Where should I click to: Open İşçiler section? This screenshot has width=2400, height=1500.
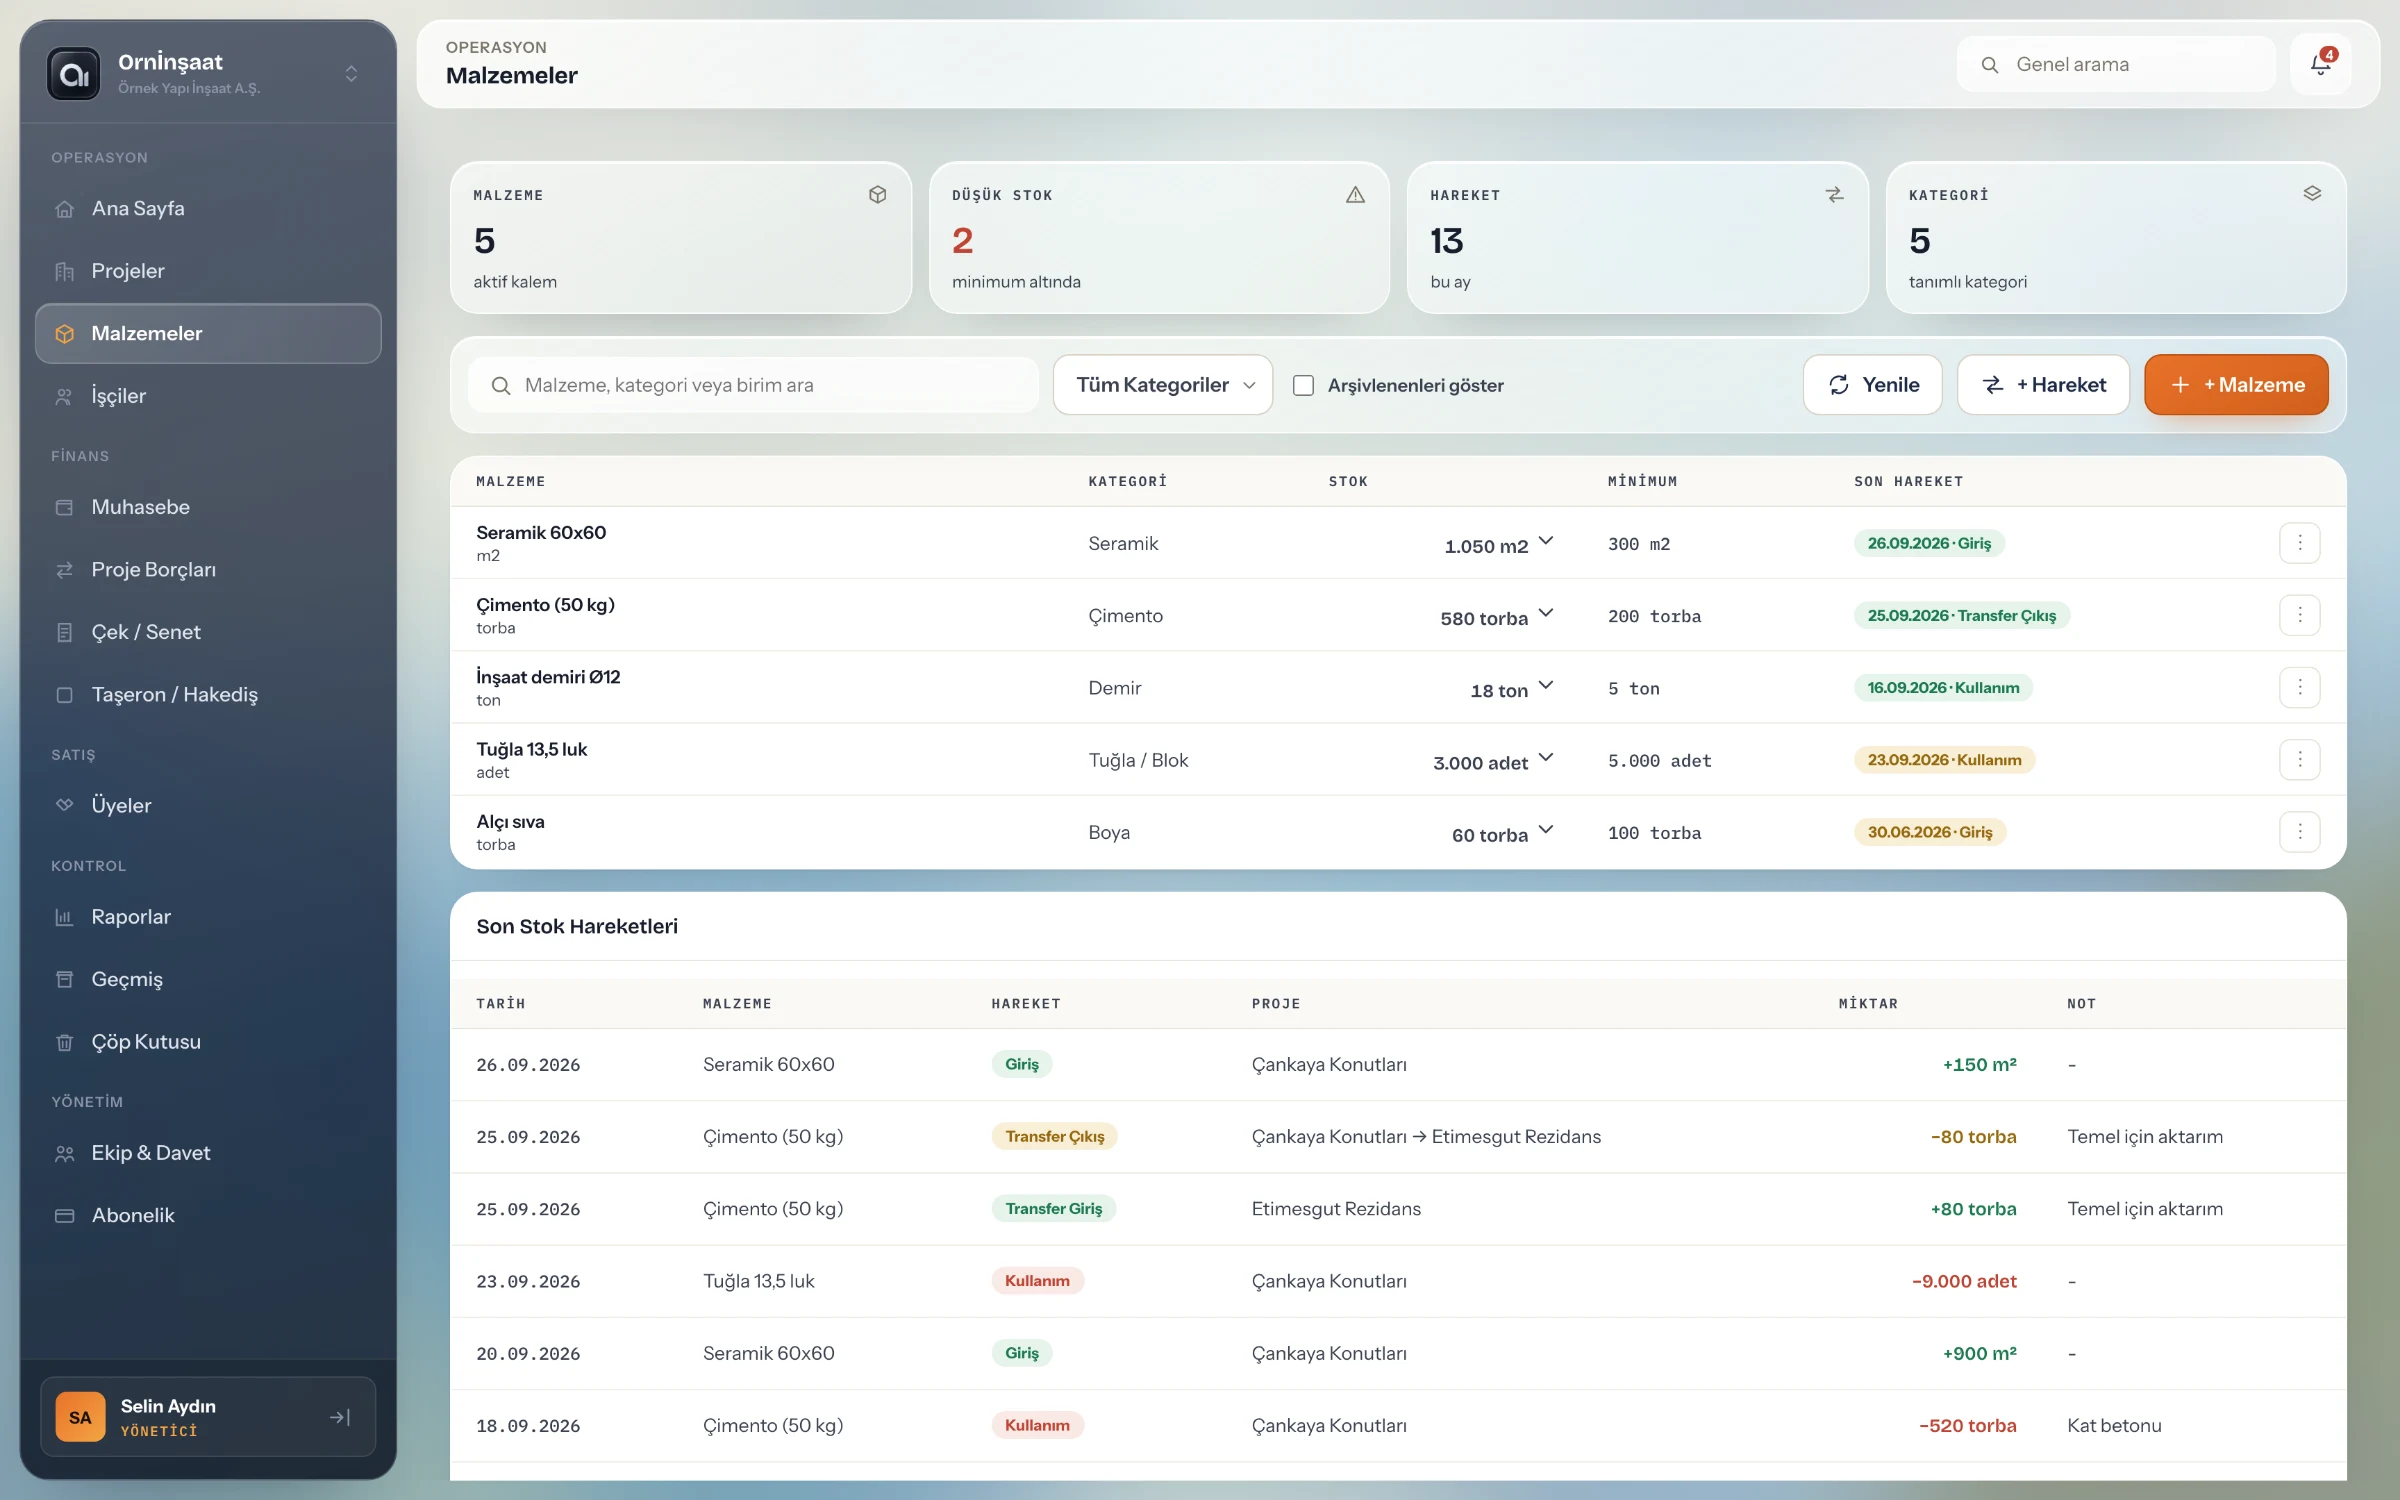pos(208,396)
